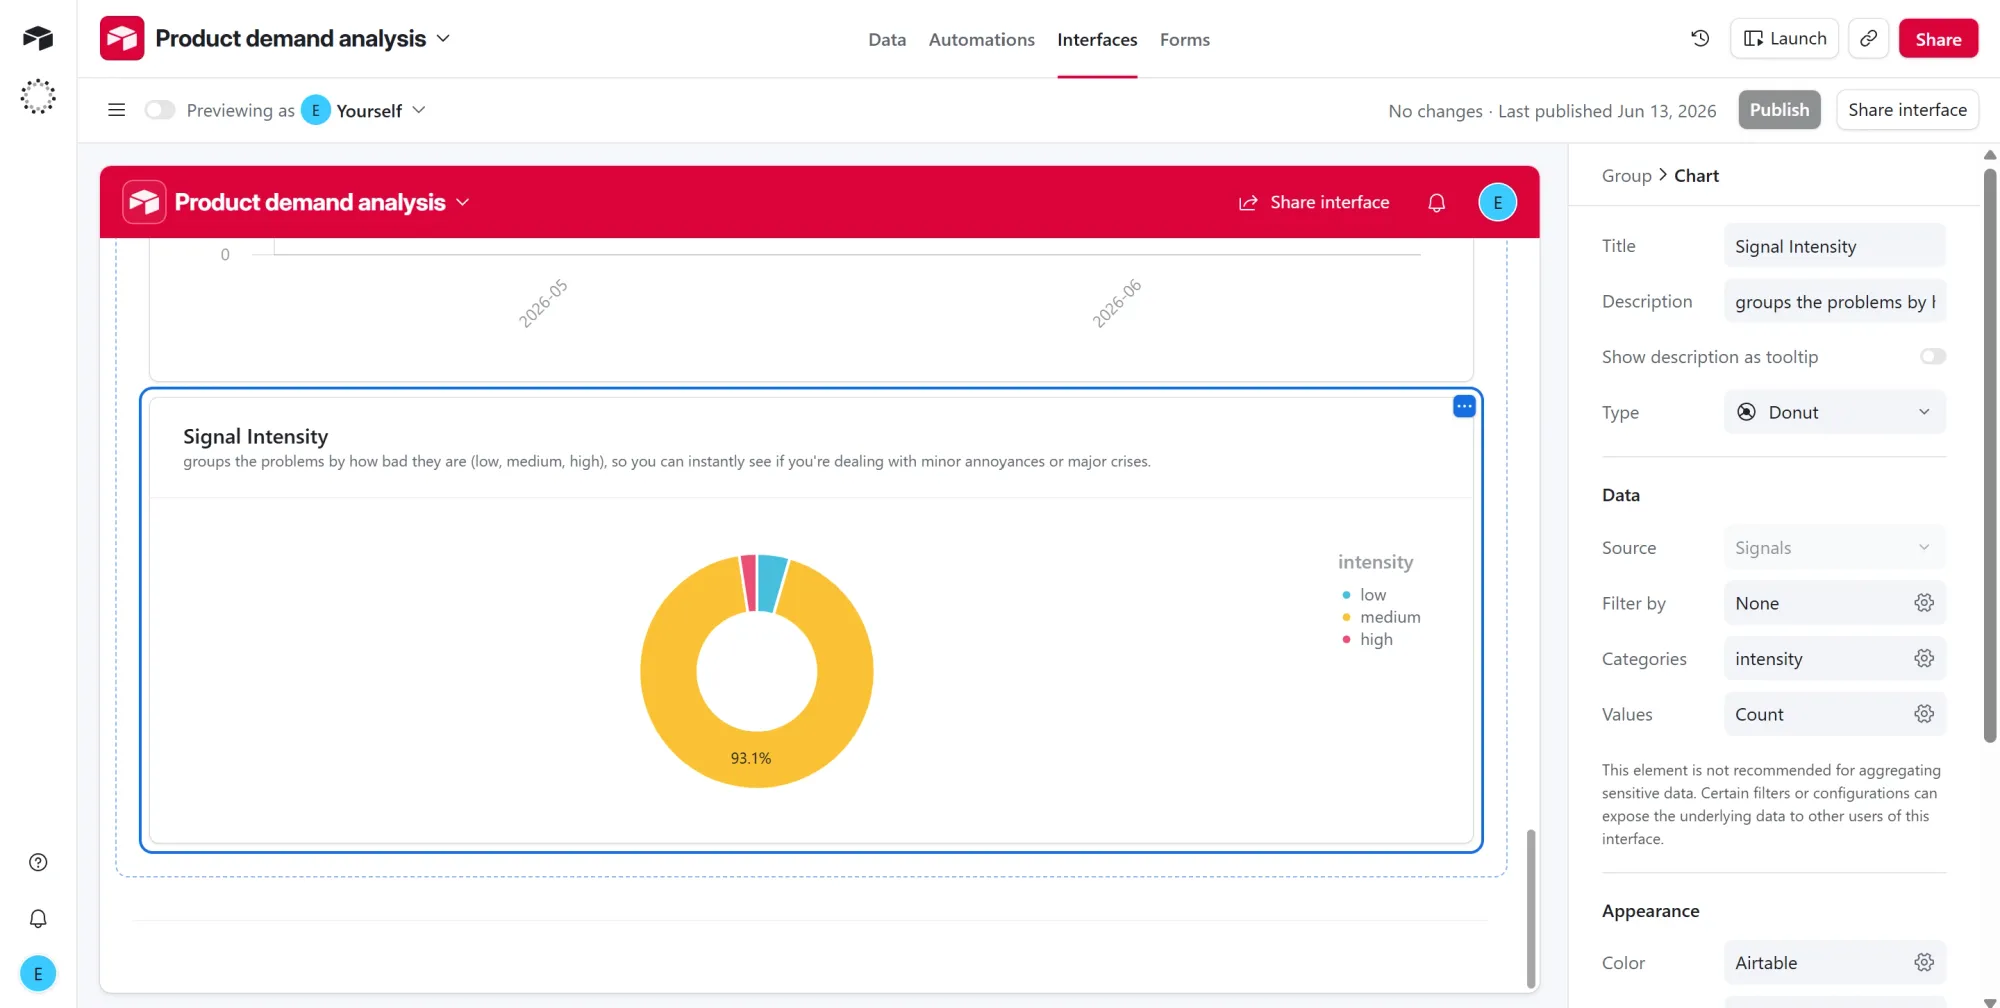
Task: Click the Chart breadcrumb label
Action: (1696, 176)
